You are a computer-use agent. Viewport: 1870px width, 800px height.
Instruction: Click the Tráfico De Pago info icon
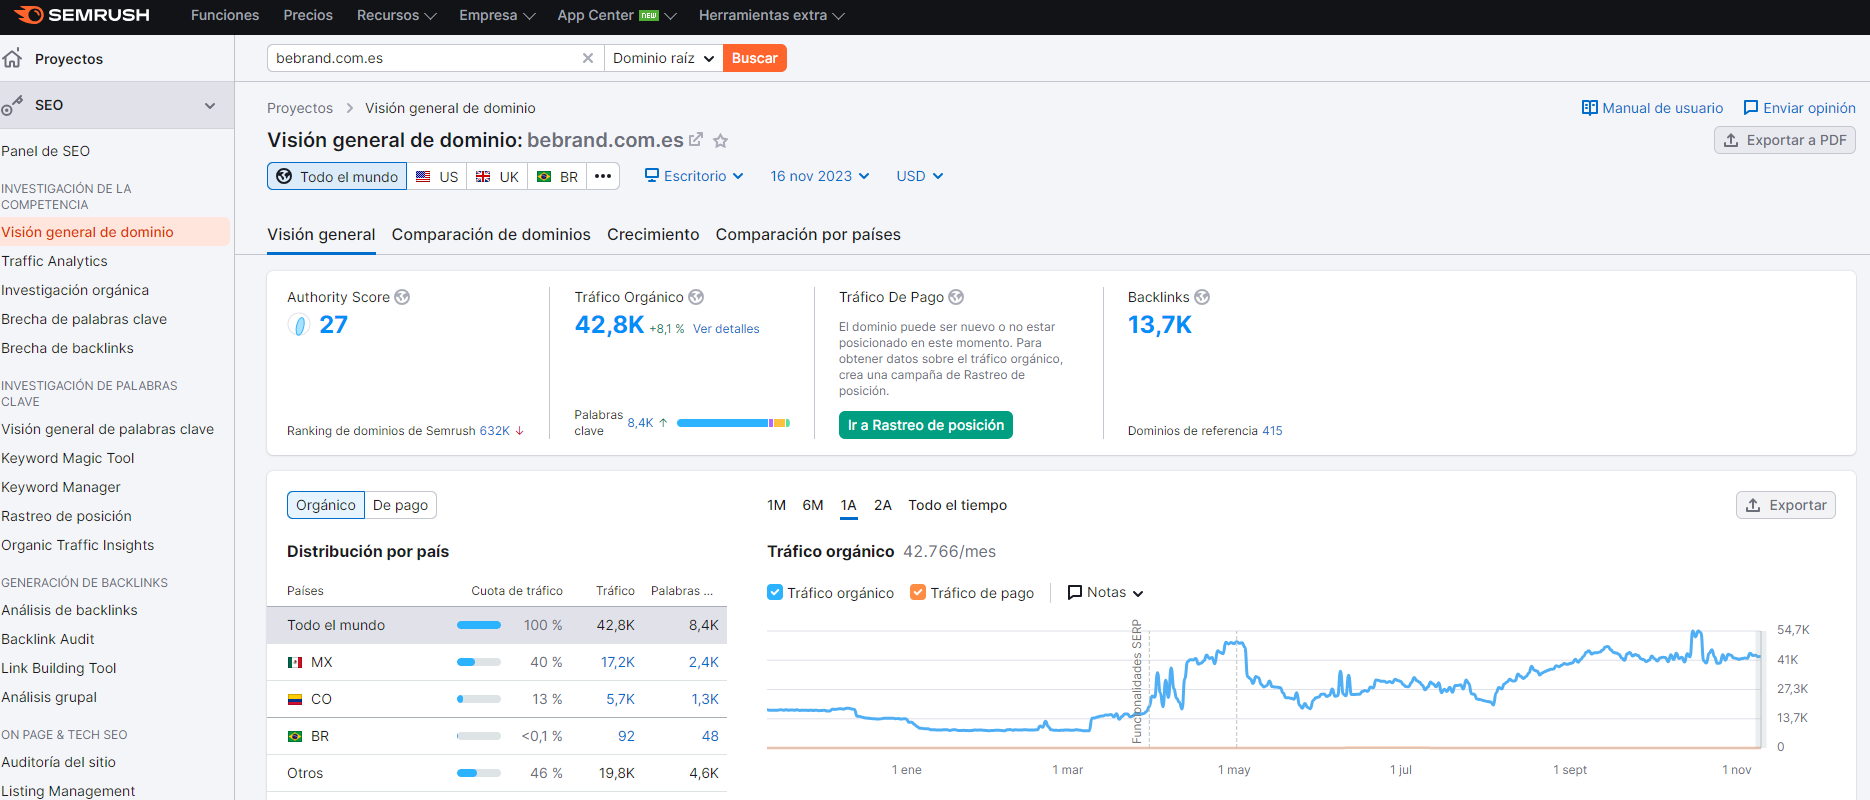(x=956, y=297)
